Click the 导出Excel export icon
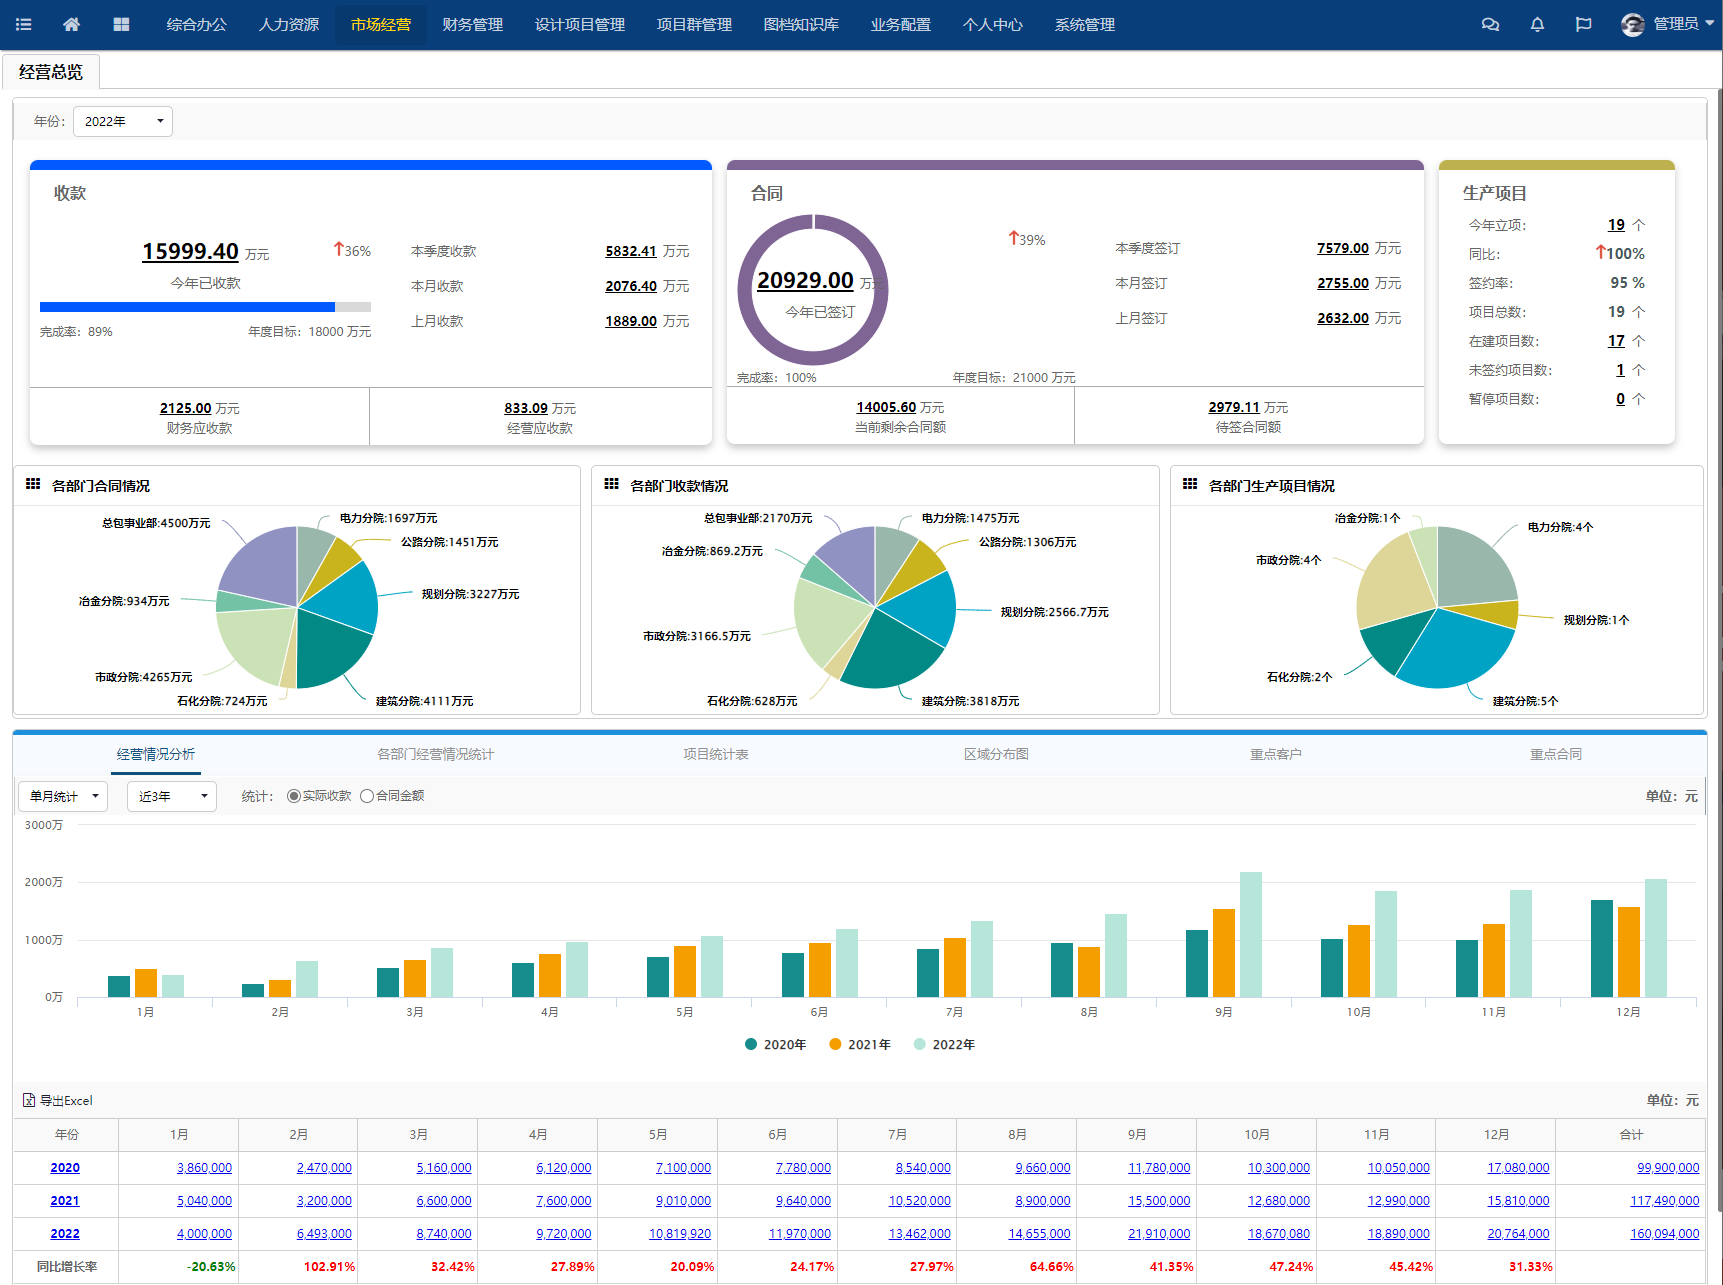 point(29,1100)
